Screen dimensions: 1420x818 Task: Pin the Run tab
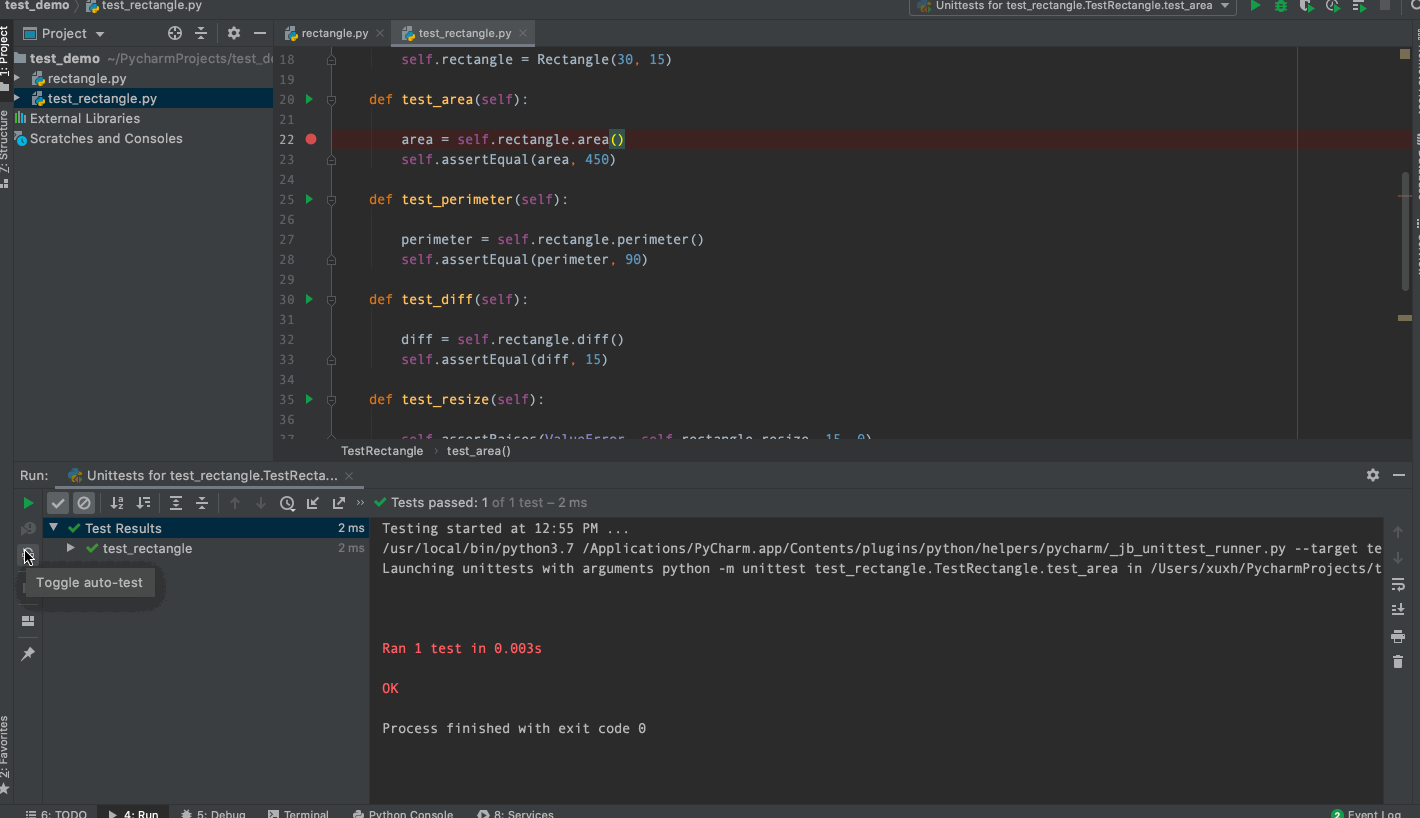tap(28, 654)
